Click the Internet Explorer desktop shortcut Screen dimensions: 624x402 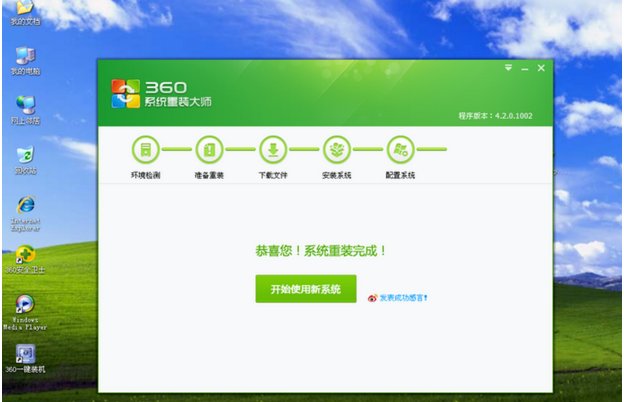pos(25,206)
